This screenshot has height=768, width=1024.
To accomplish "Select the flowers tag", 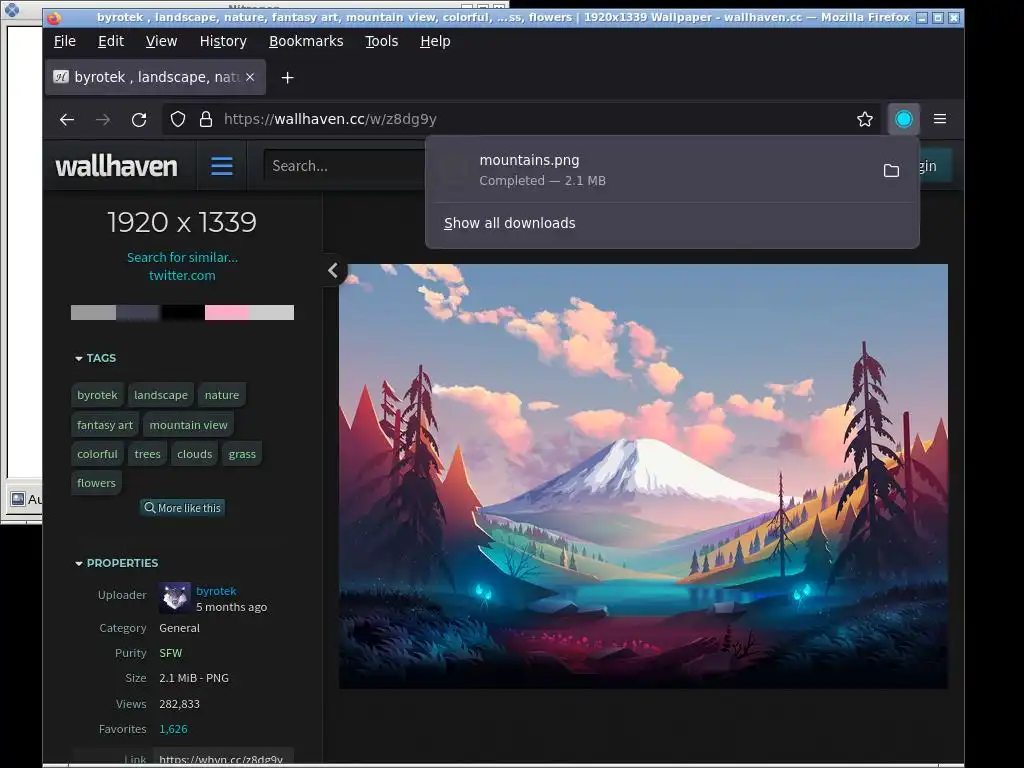I will coord(96,483).
